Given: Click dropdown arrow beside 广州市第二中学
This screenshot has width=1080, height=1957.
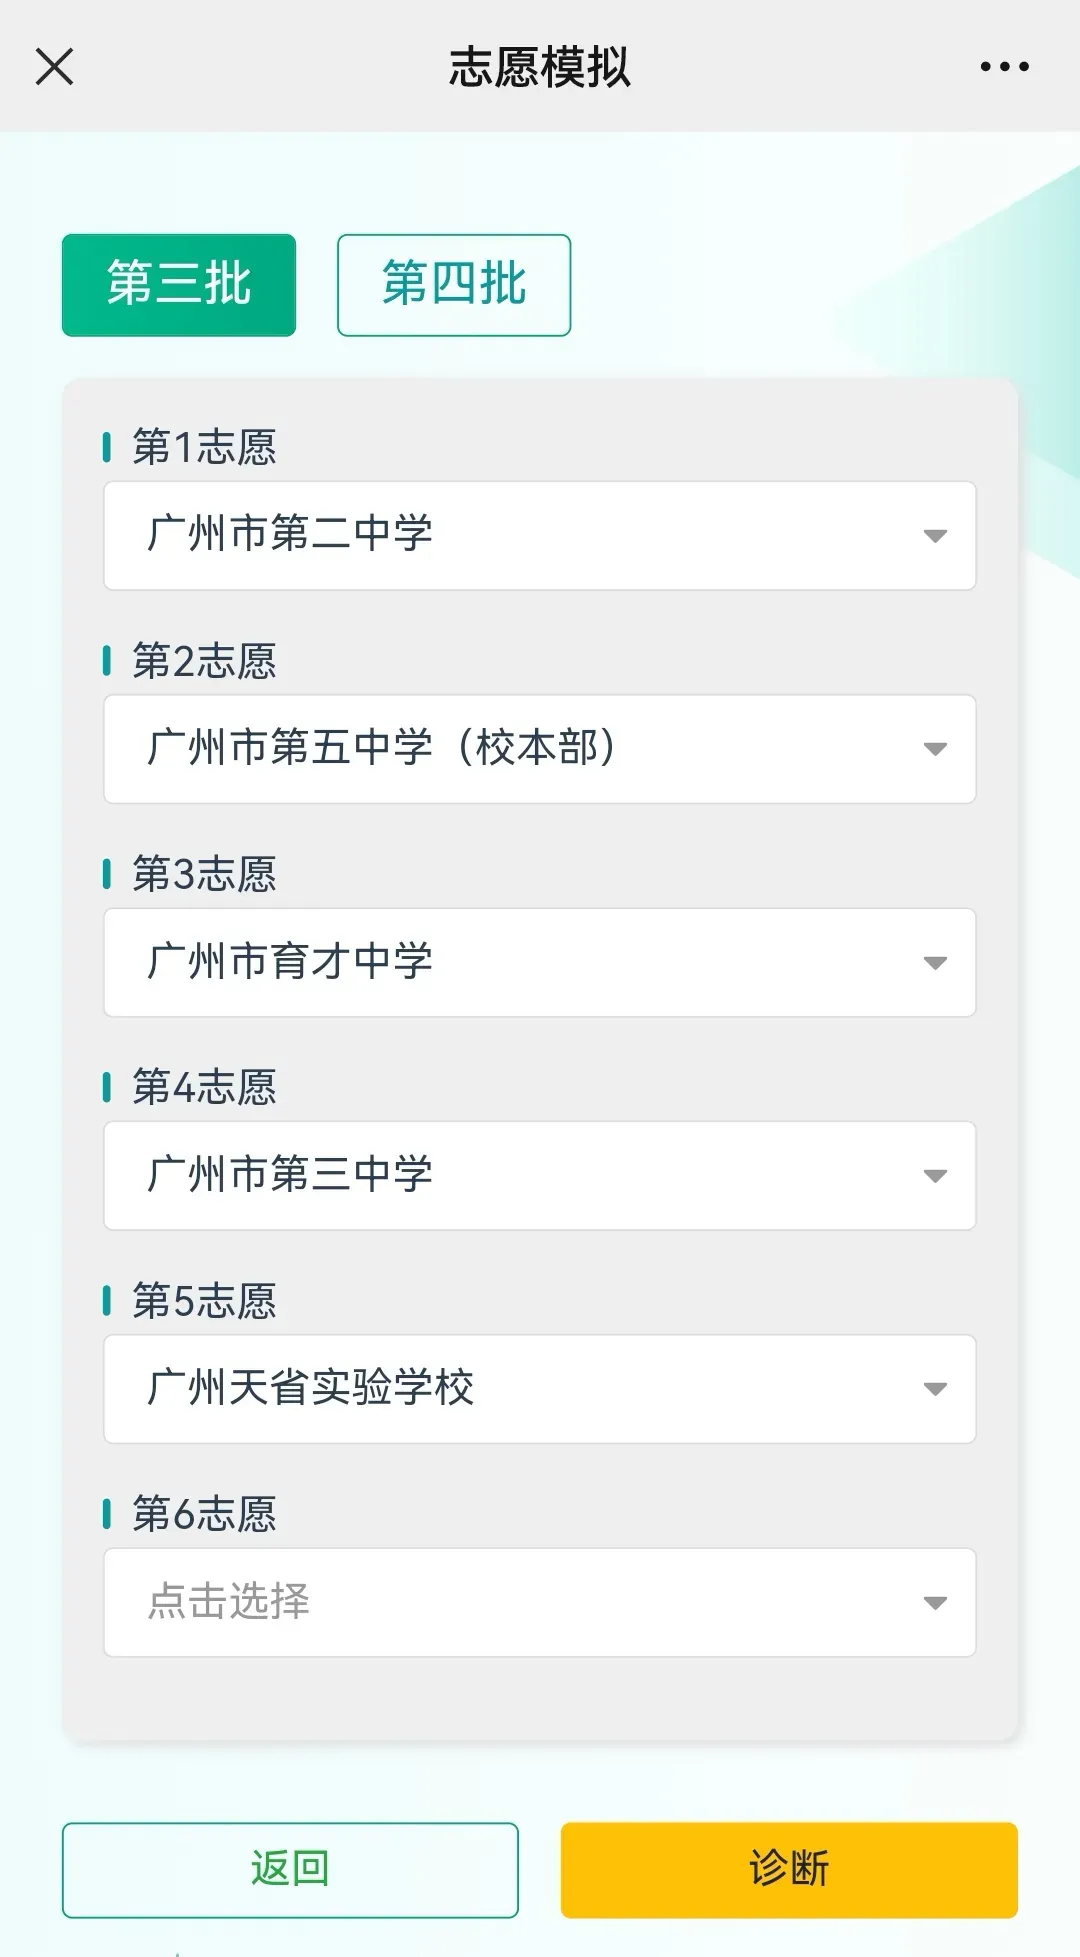Looking at the screenshot, I should [x=935, y=536].
